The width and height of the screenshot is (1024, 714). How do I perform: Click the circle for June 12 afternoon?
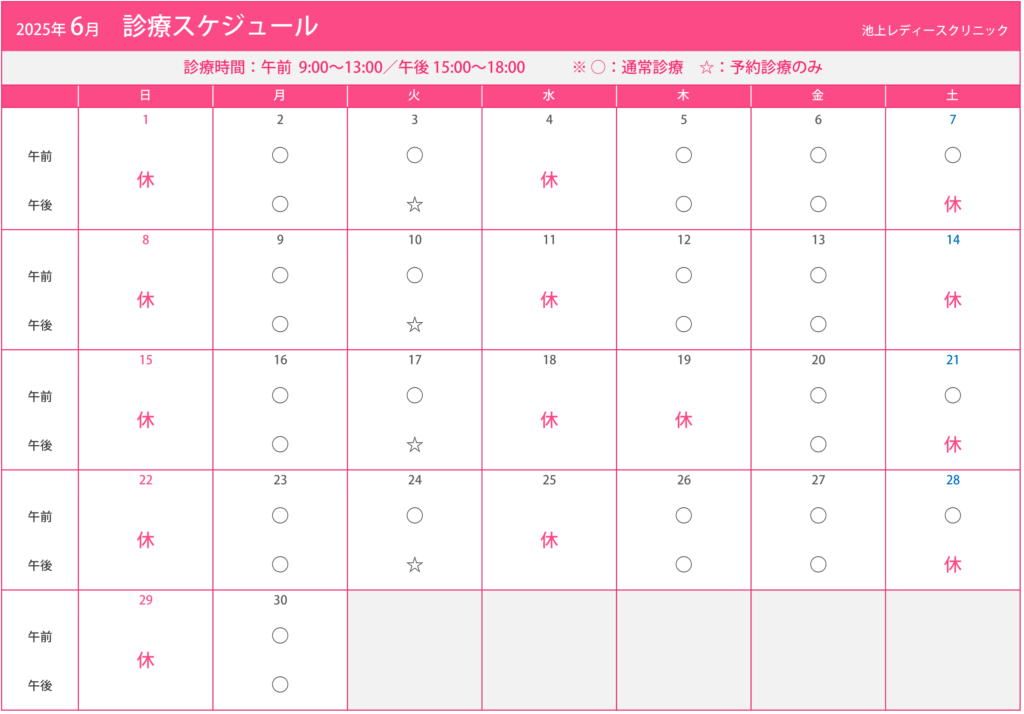coord(684,324)
